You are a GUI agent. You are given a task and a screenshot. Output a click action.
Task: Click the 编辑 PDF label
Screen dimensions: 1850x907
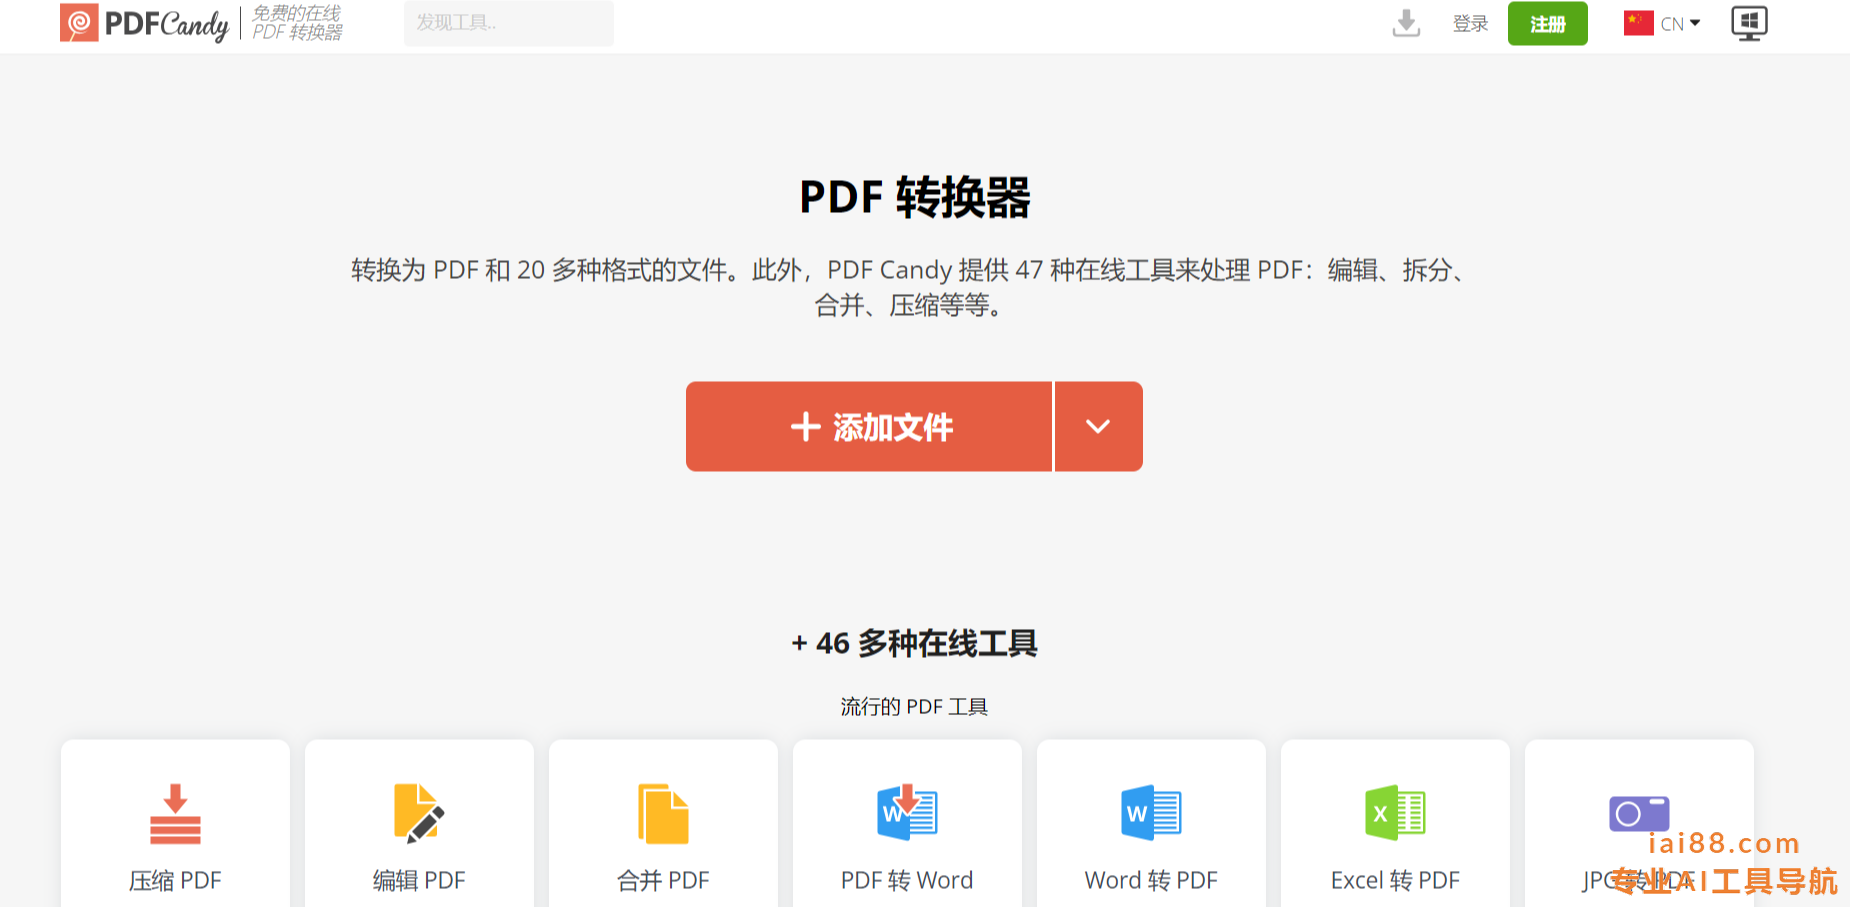(419, 880)
